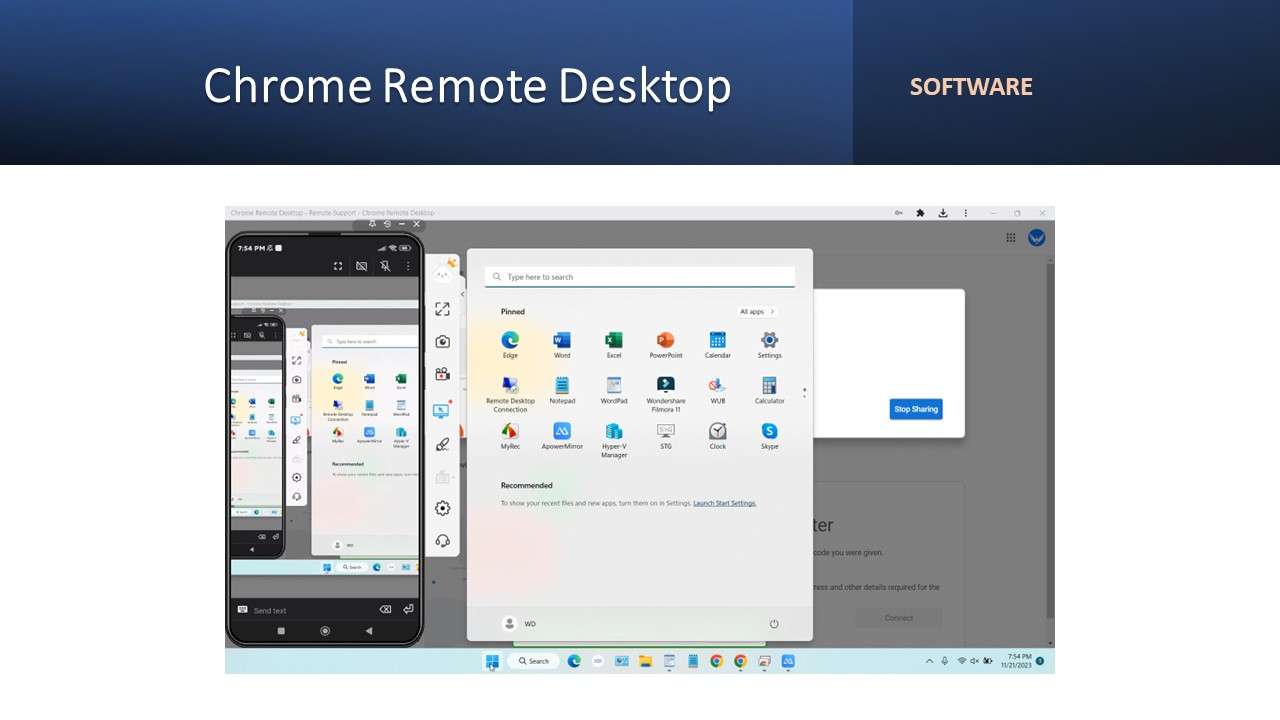Screen dimensions: 1280x720
Task: Open Chrome's three-dot browser menu
Action: point(965,213)
